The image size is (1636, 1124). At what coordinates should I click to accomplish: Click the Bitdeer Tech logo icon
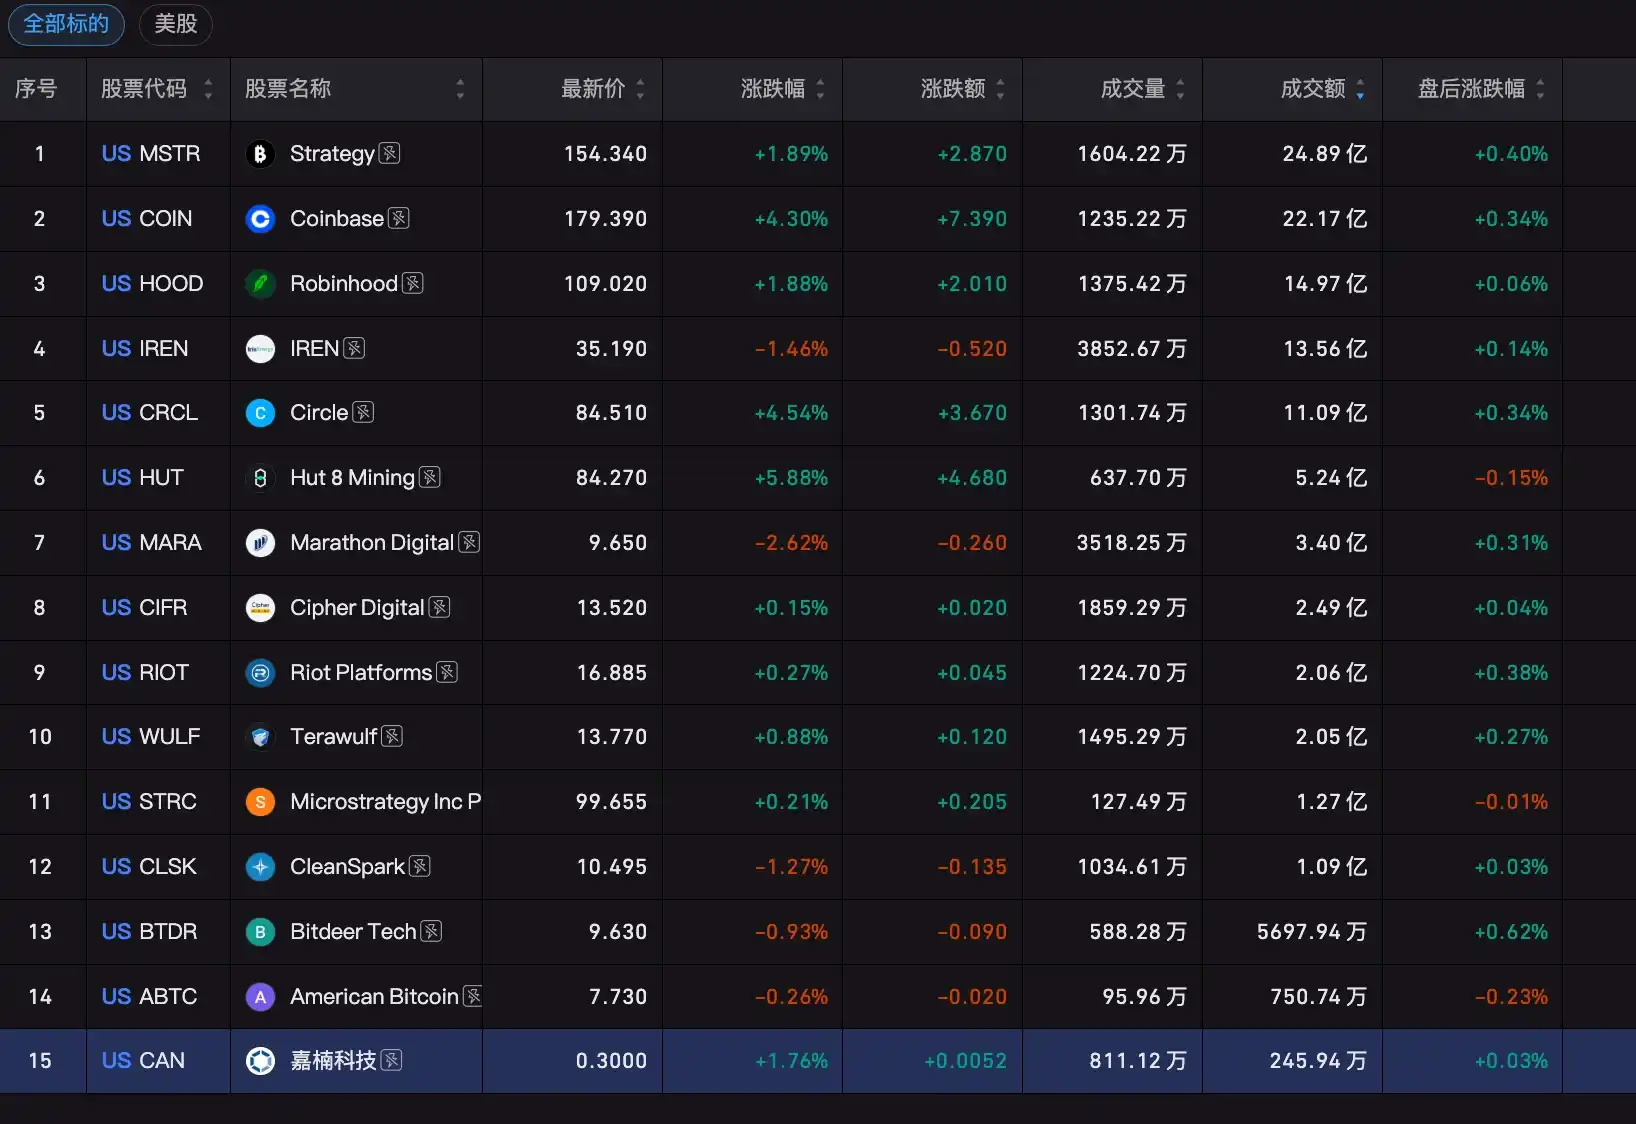[x=260, y=932]
